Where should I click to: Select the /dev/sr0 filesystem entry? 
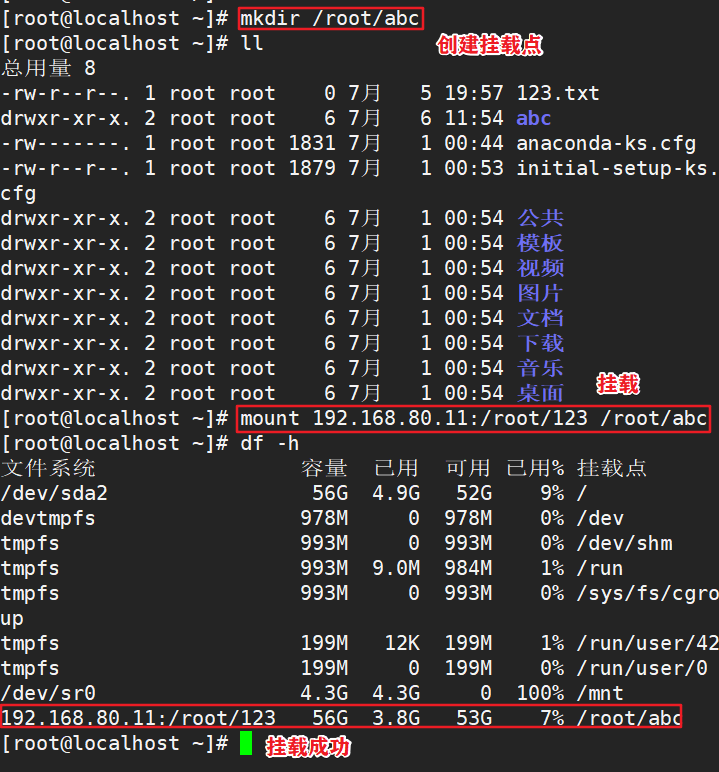point(48,694)
